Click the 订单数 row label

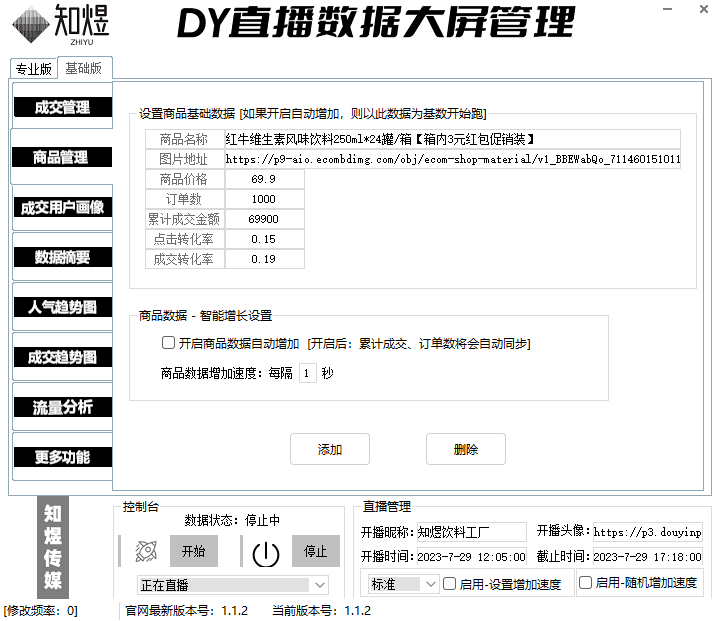pos(184,199)
